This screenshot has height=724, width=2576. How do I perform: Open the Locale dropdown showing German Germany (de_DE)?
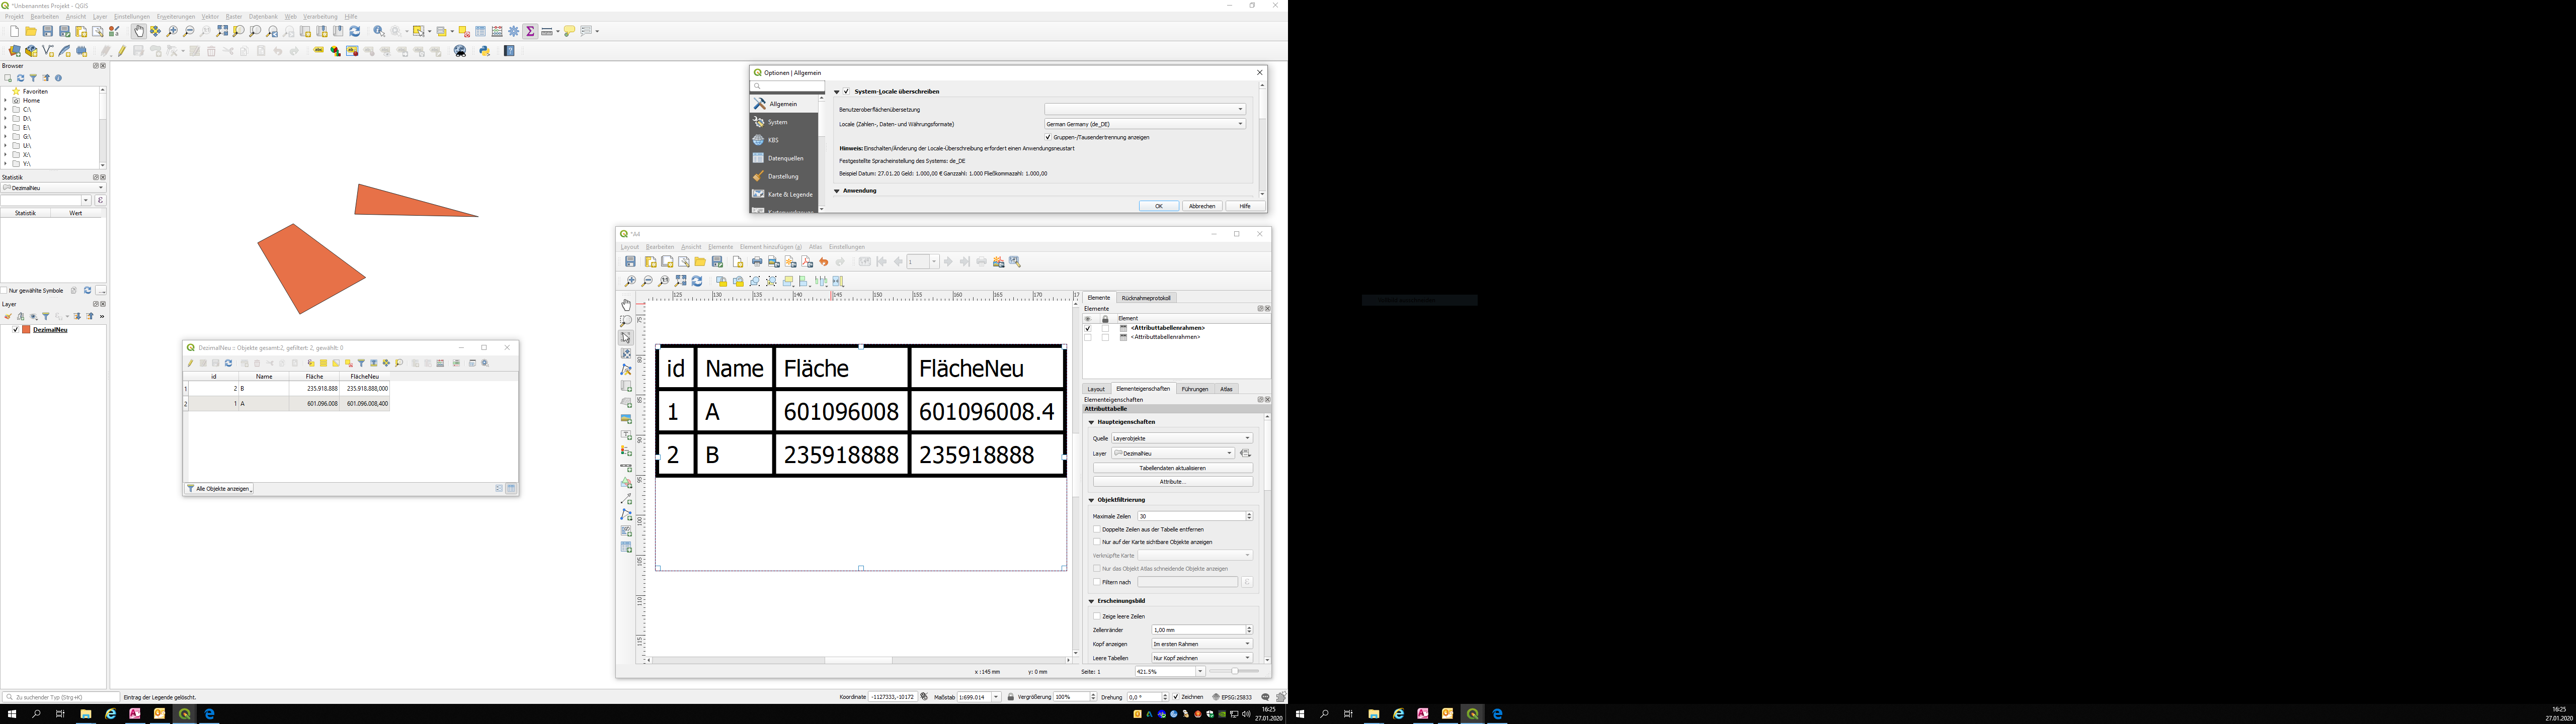(1145, 124)
